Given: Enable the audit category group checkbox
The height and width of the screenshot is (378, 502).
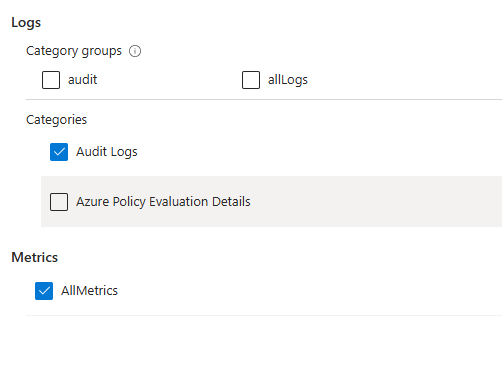Looking at the screenshot, I should [x=51, y=80].
